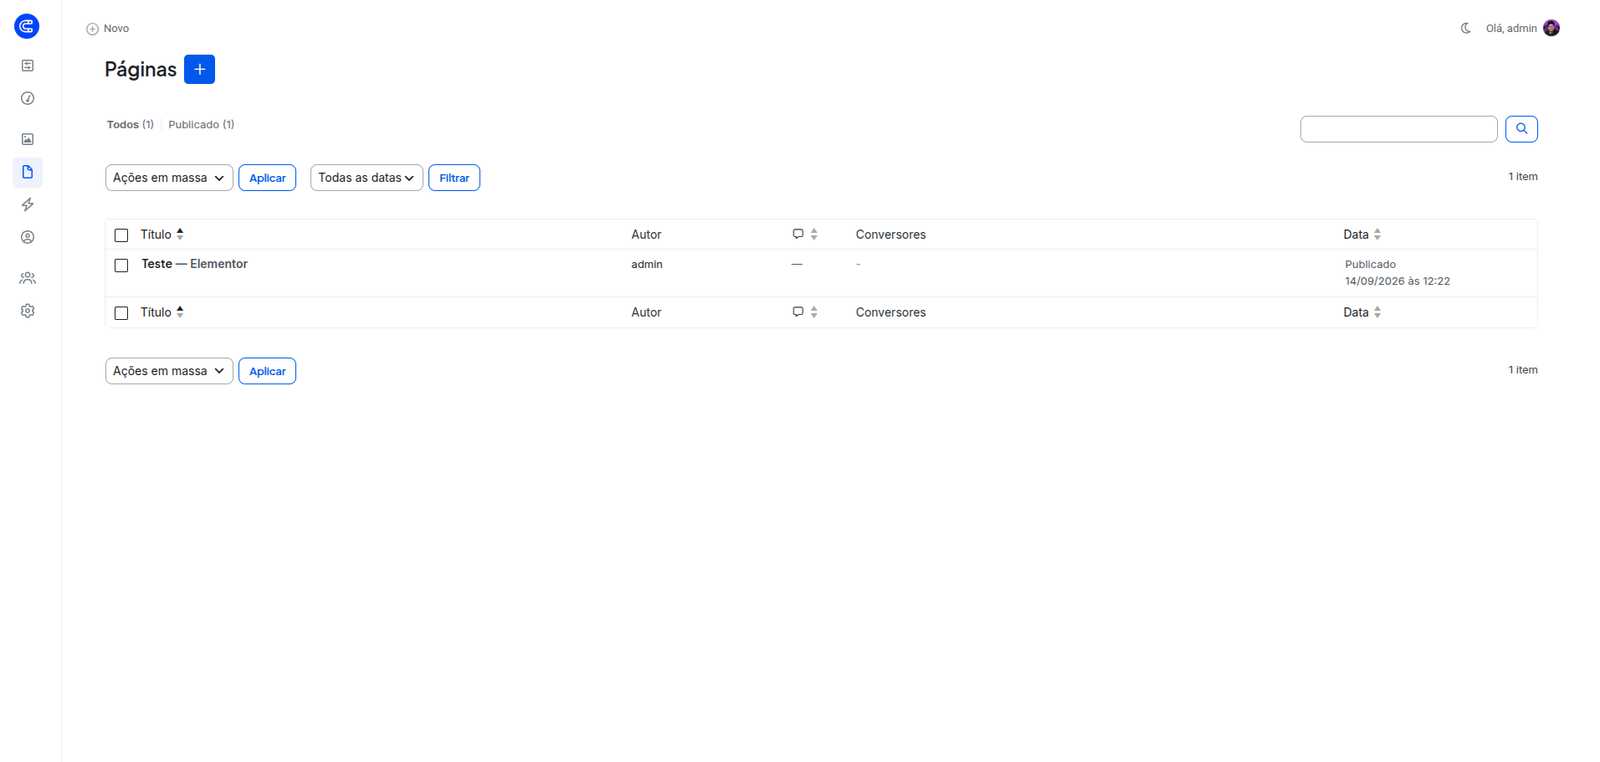Open the dashboard gauge icon in the sidebar
This screenshot has height=762, width=1600.
click(x=28, y=98)
